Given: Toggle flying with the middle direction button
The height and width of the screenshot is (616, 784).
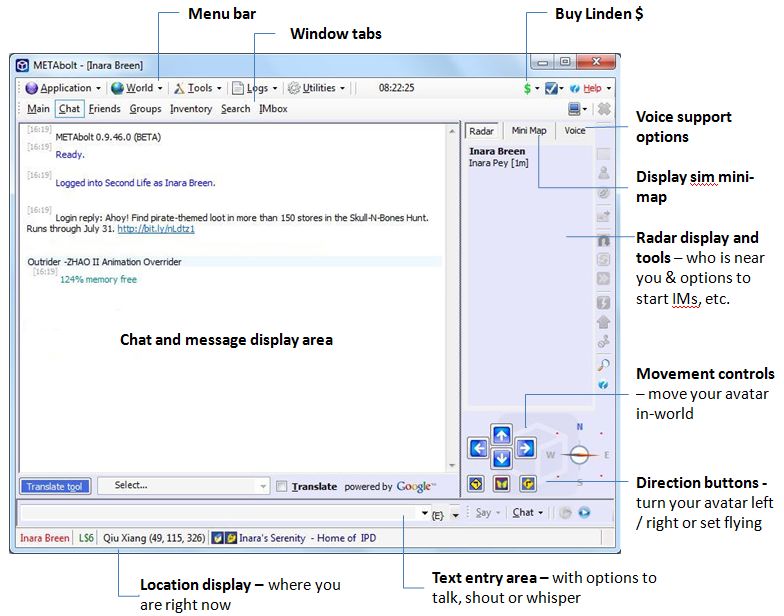Looking at the screenshot, I should click(502, 484).
